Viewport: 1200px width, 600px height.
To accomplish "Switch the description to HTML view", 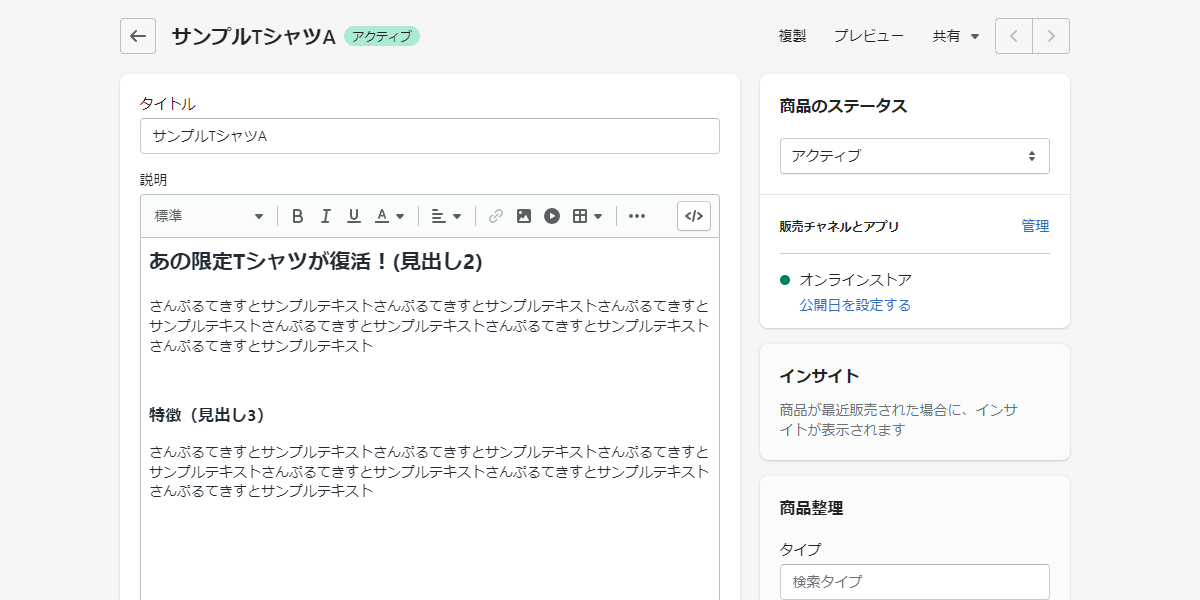I will (x=694, y=216).
